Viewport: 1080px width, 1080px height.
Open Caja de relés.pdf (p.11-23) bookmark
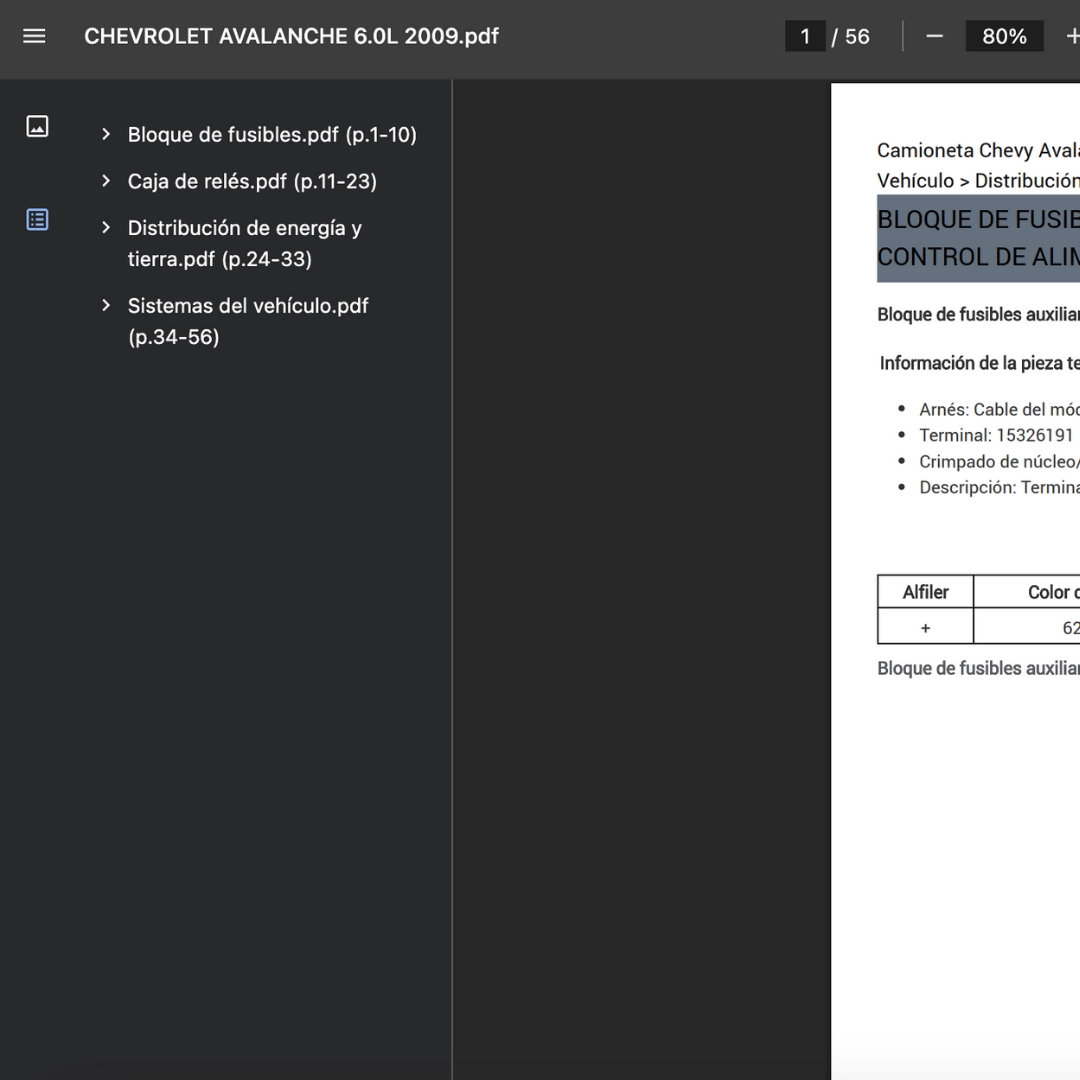point(252,181)
